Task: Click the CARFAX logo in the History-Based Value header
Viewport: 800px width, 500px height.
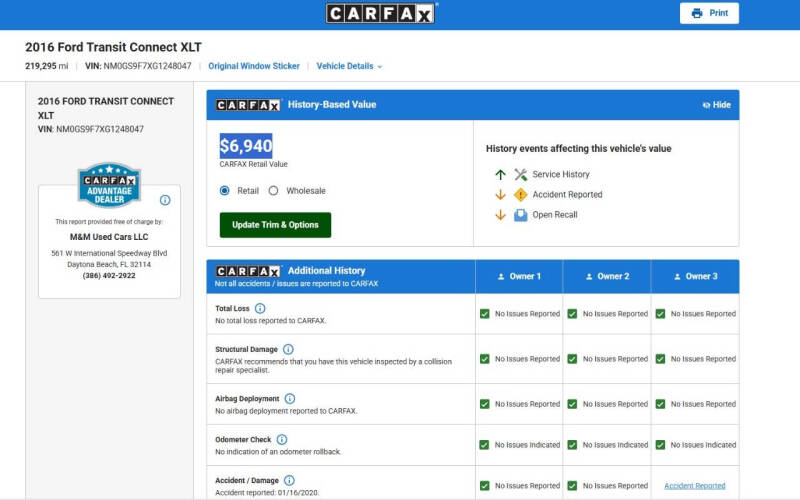Action: [x=248, y=105]
